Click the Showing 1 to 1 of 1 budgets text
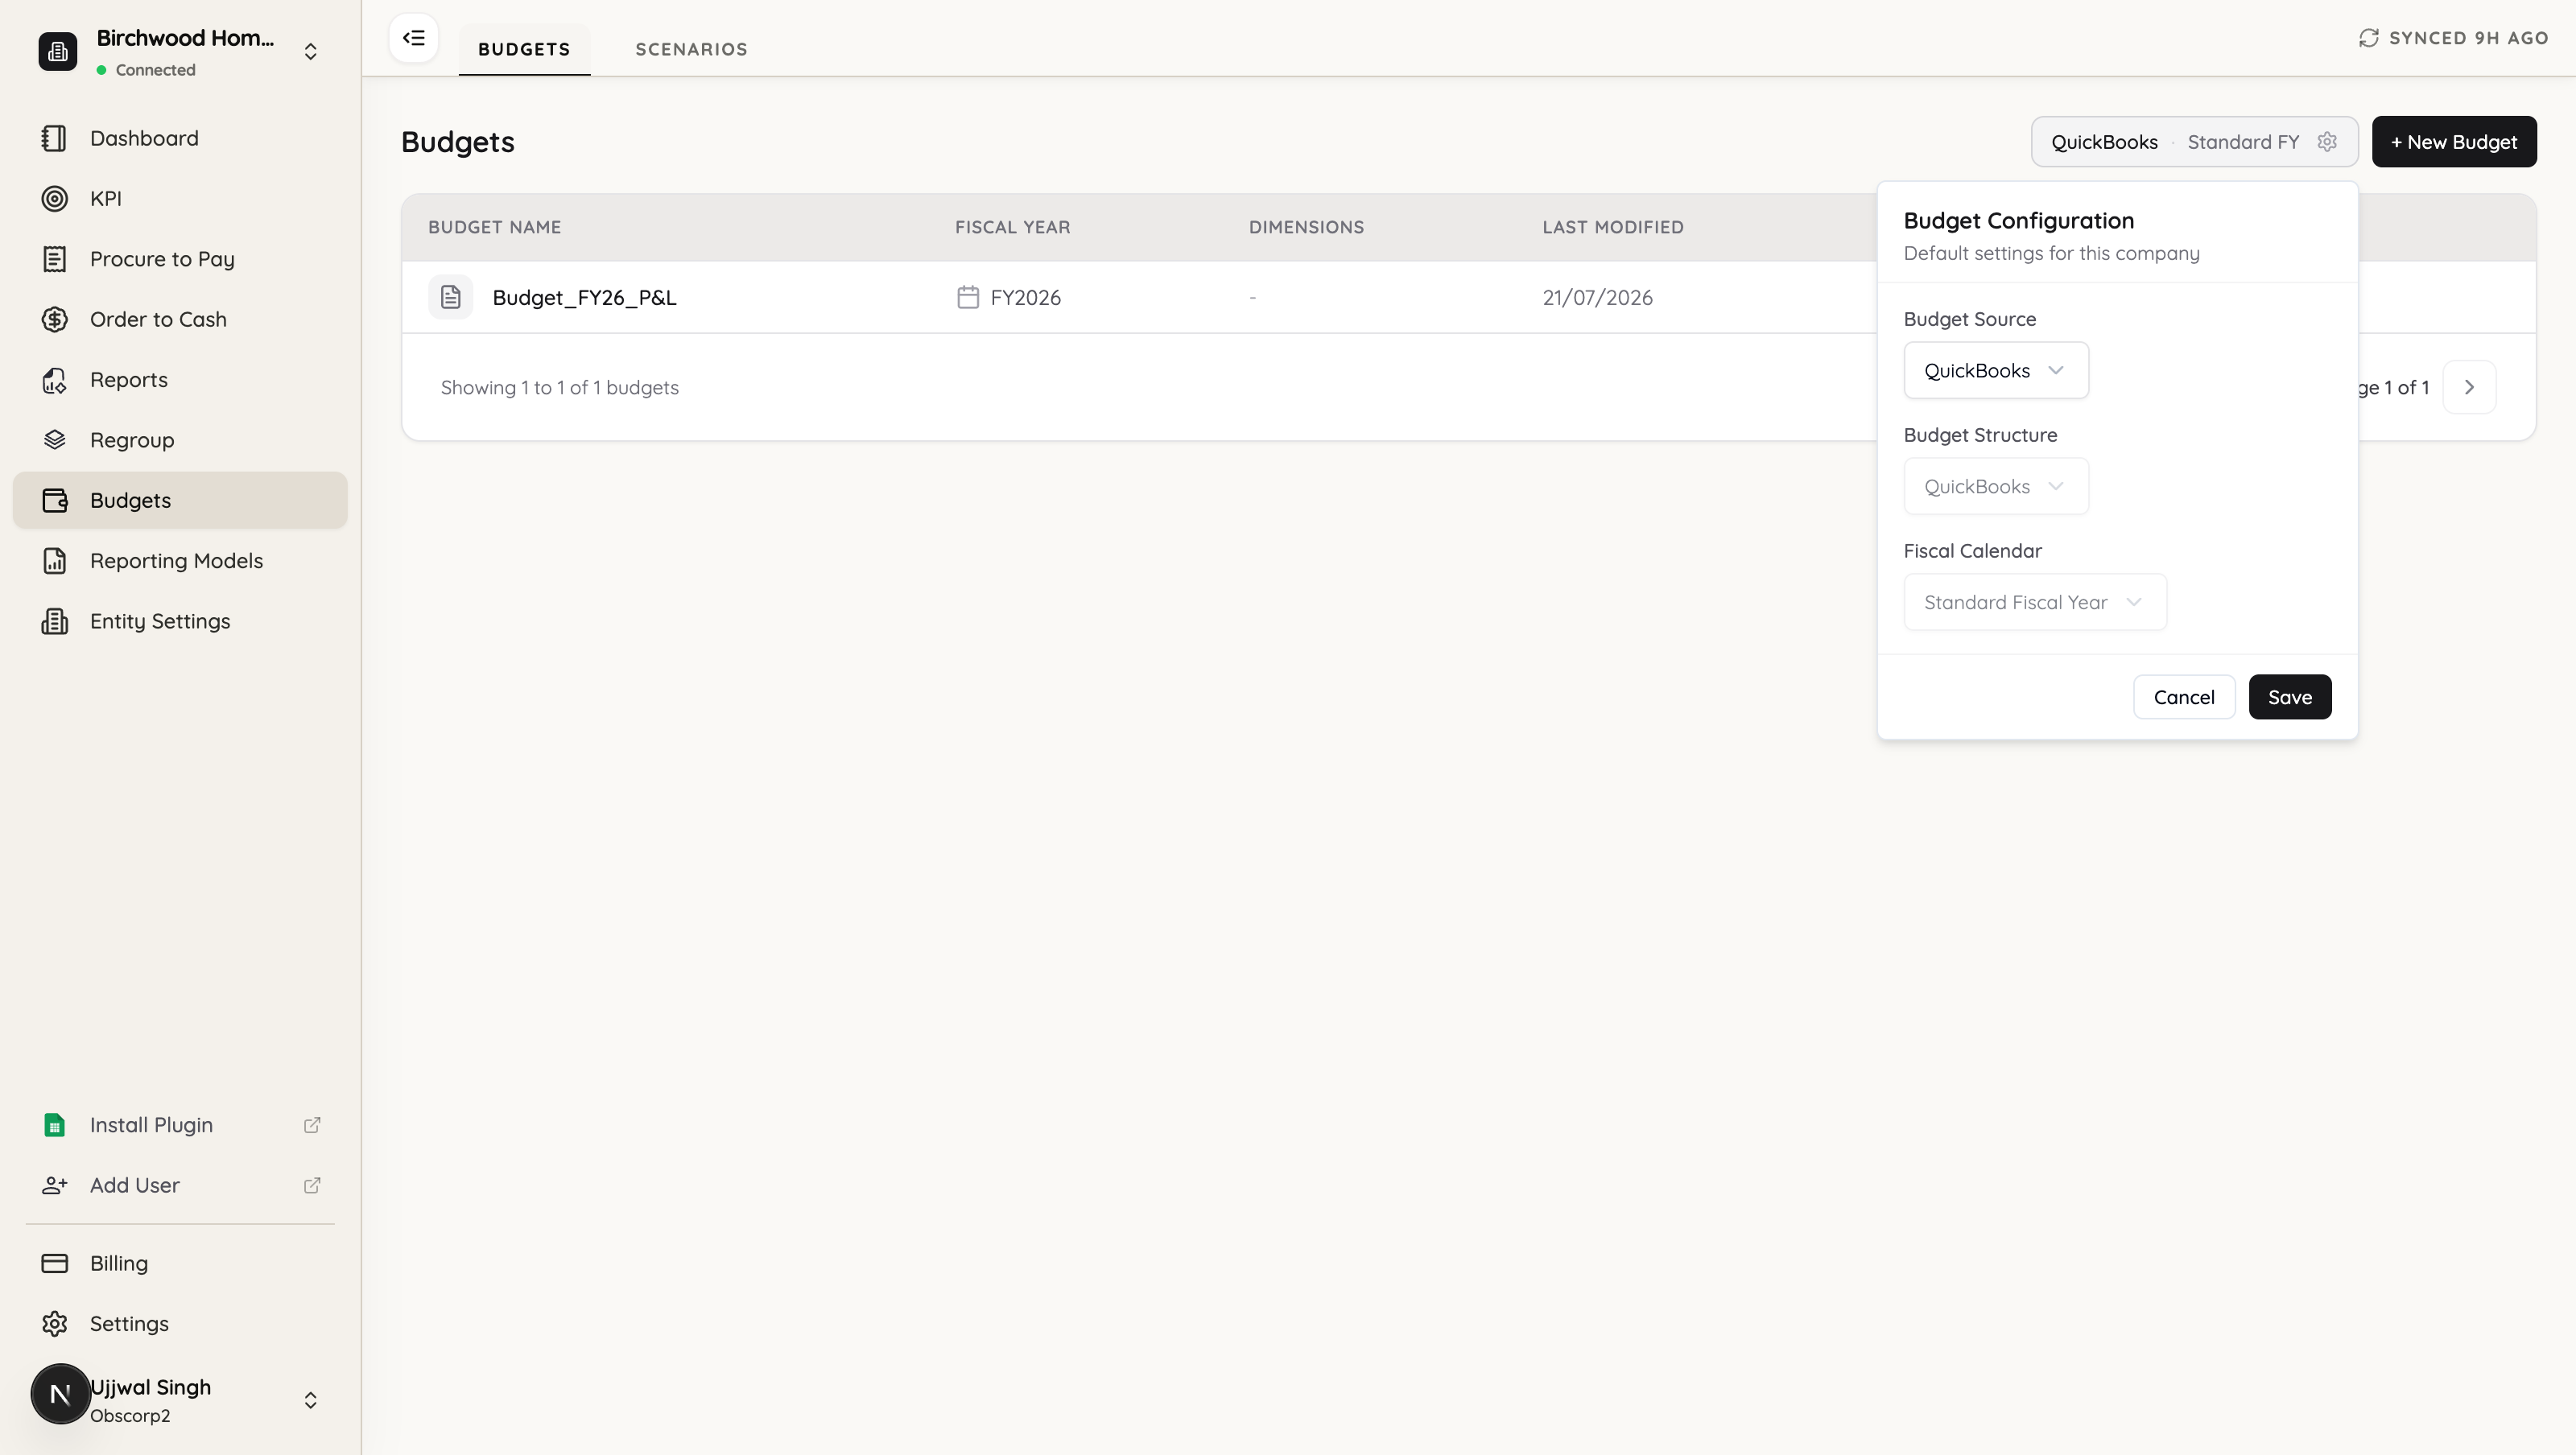 [x=559, y=387]
